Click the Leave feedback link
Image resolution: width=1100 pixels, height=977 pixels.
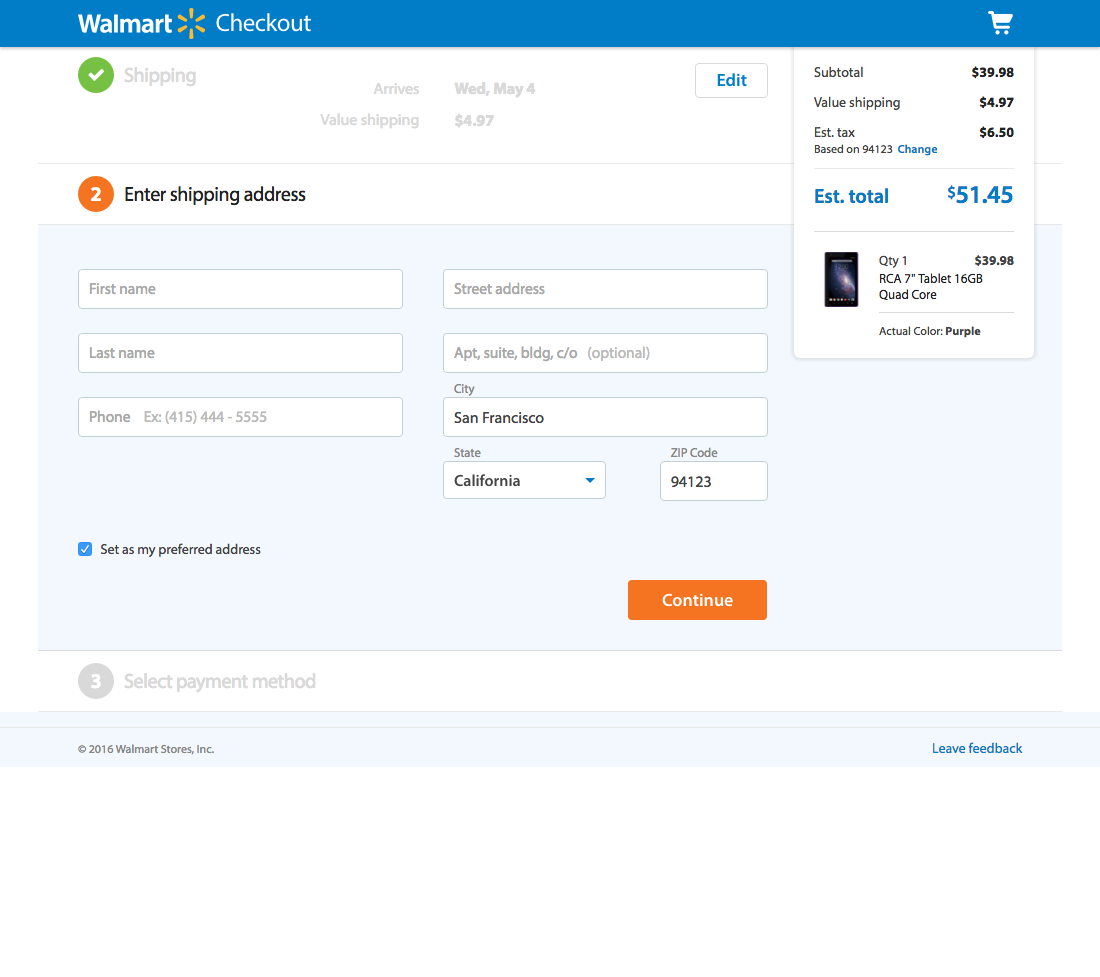point(977,748)
